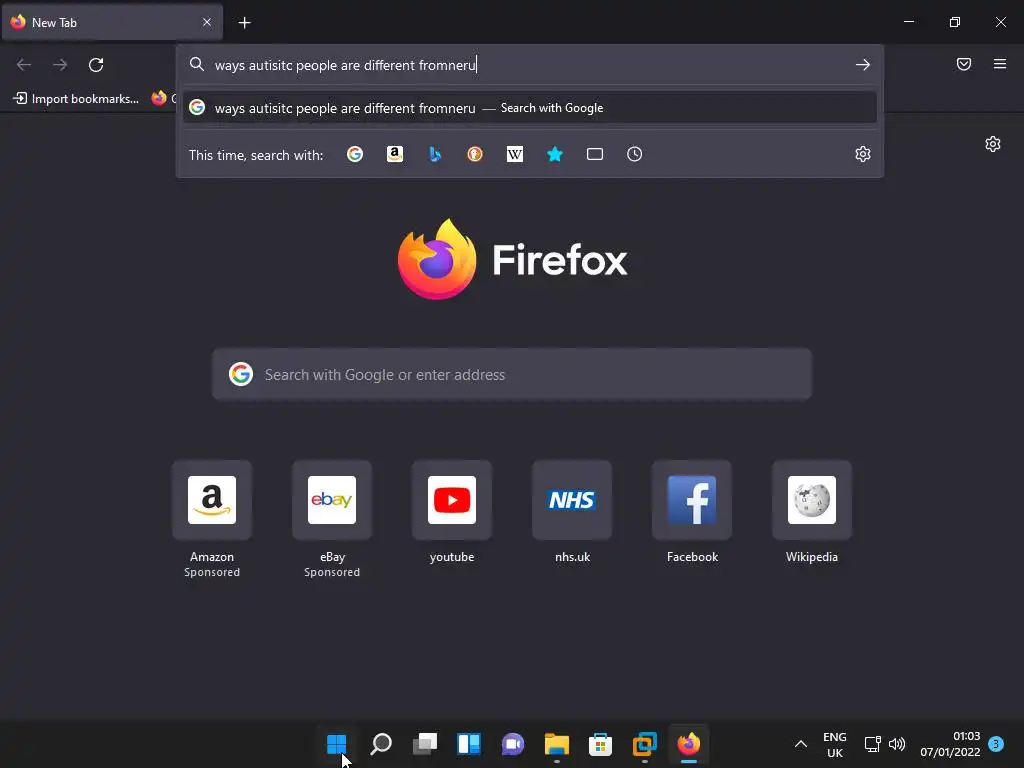The width and height of the screenshot is (1024, 768).
Task: Open the Firefox application menu
Action: coord(1000,64)
